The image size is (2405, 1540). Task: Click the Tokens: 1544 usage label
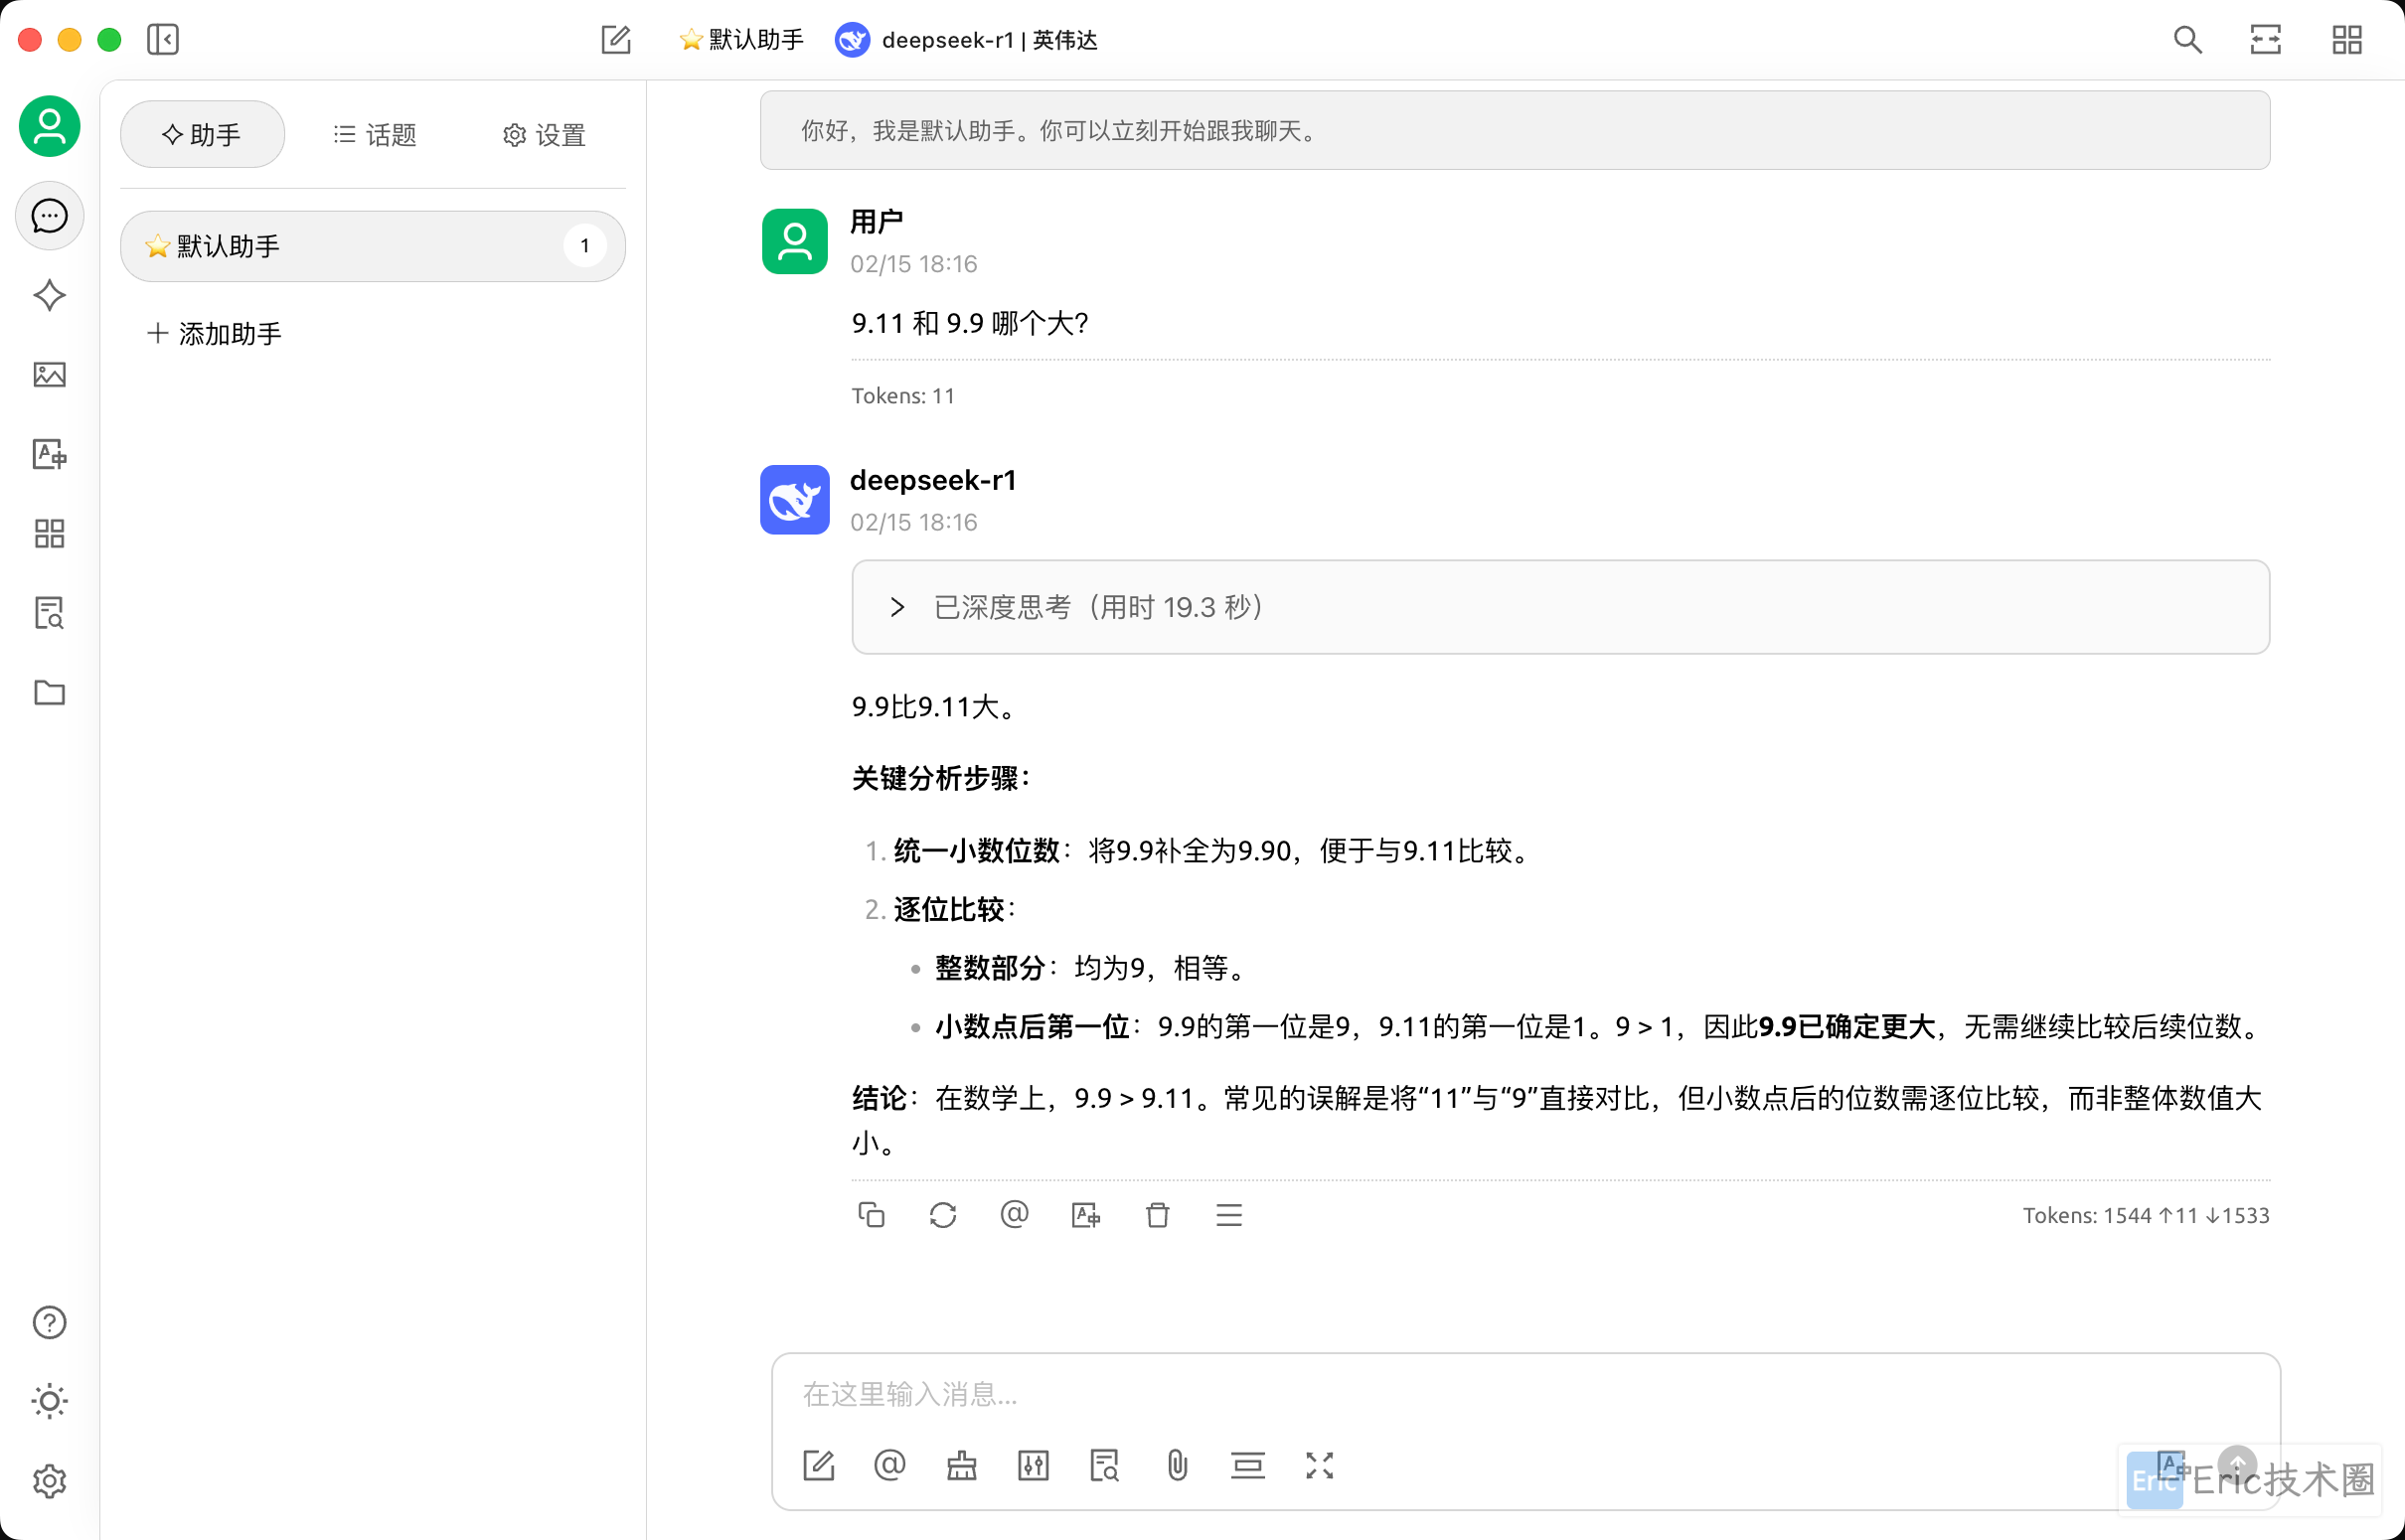pyautogui.click(x=2146, y=1215)
